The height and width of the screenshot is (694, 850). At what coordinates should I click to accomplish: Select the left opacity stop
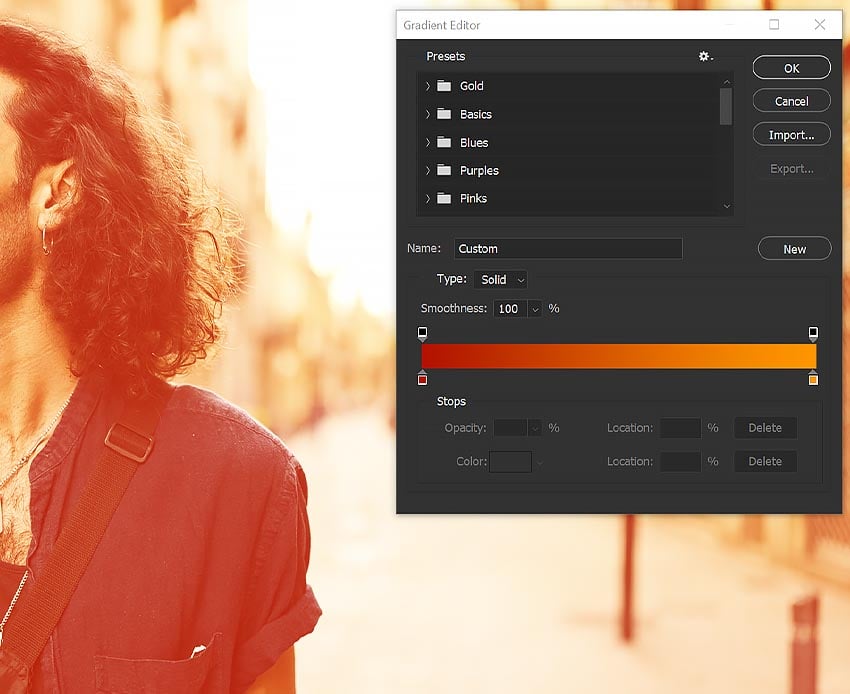pyautogui.click(x=422, y=333)
